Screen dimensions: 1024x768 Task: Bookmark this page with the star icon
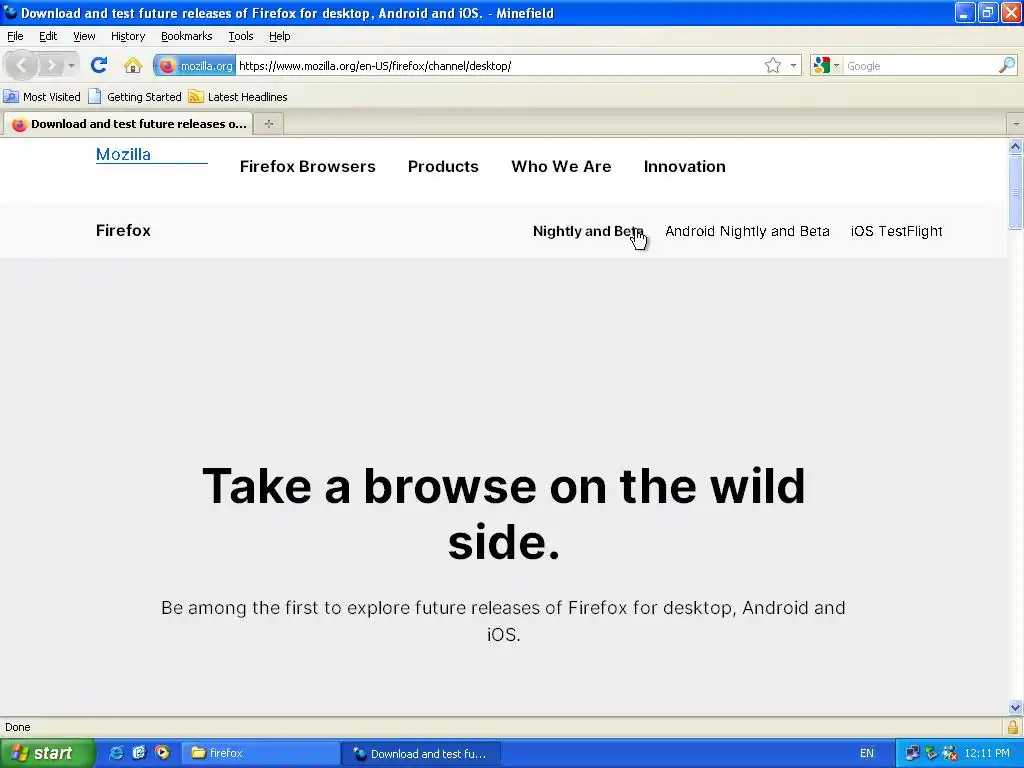pos(773,66)
